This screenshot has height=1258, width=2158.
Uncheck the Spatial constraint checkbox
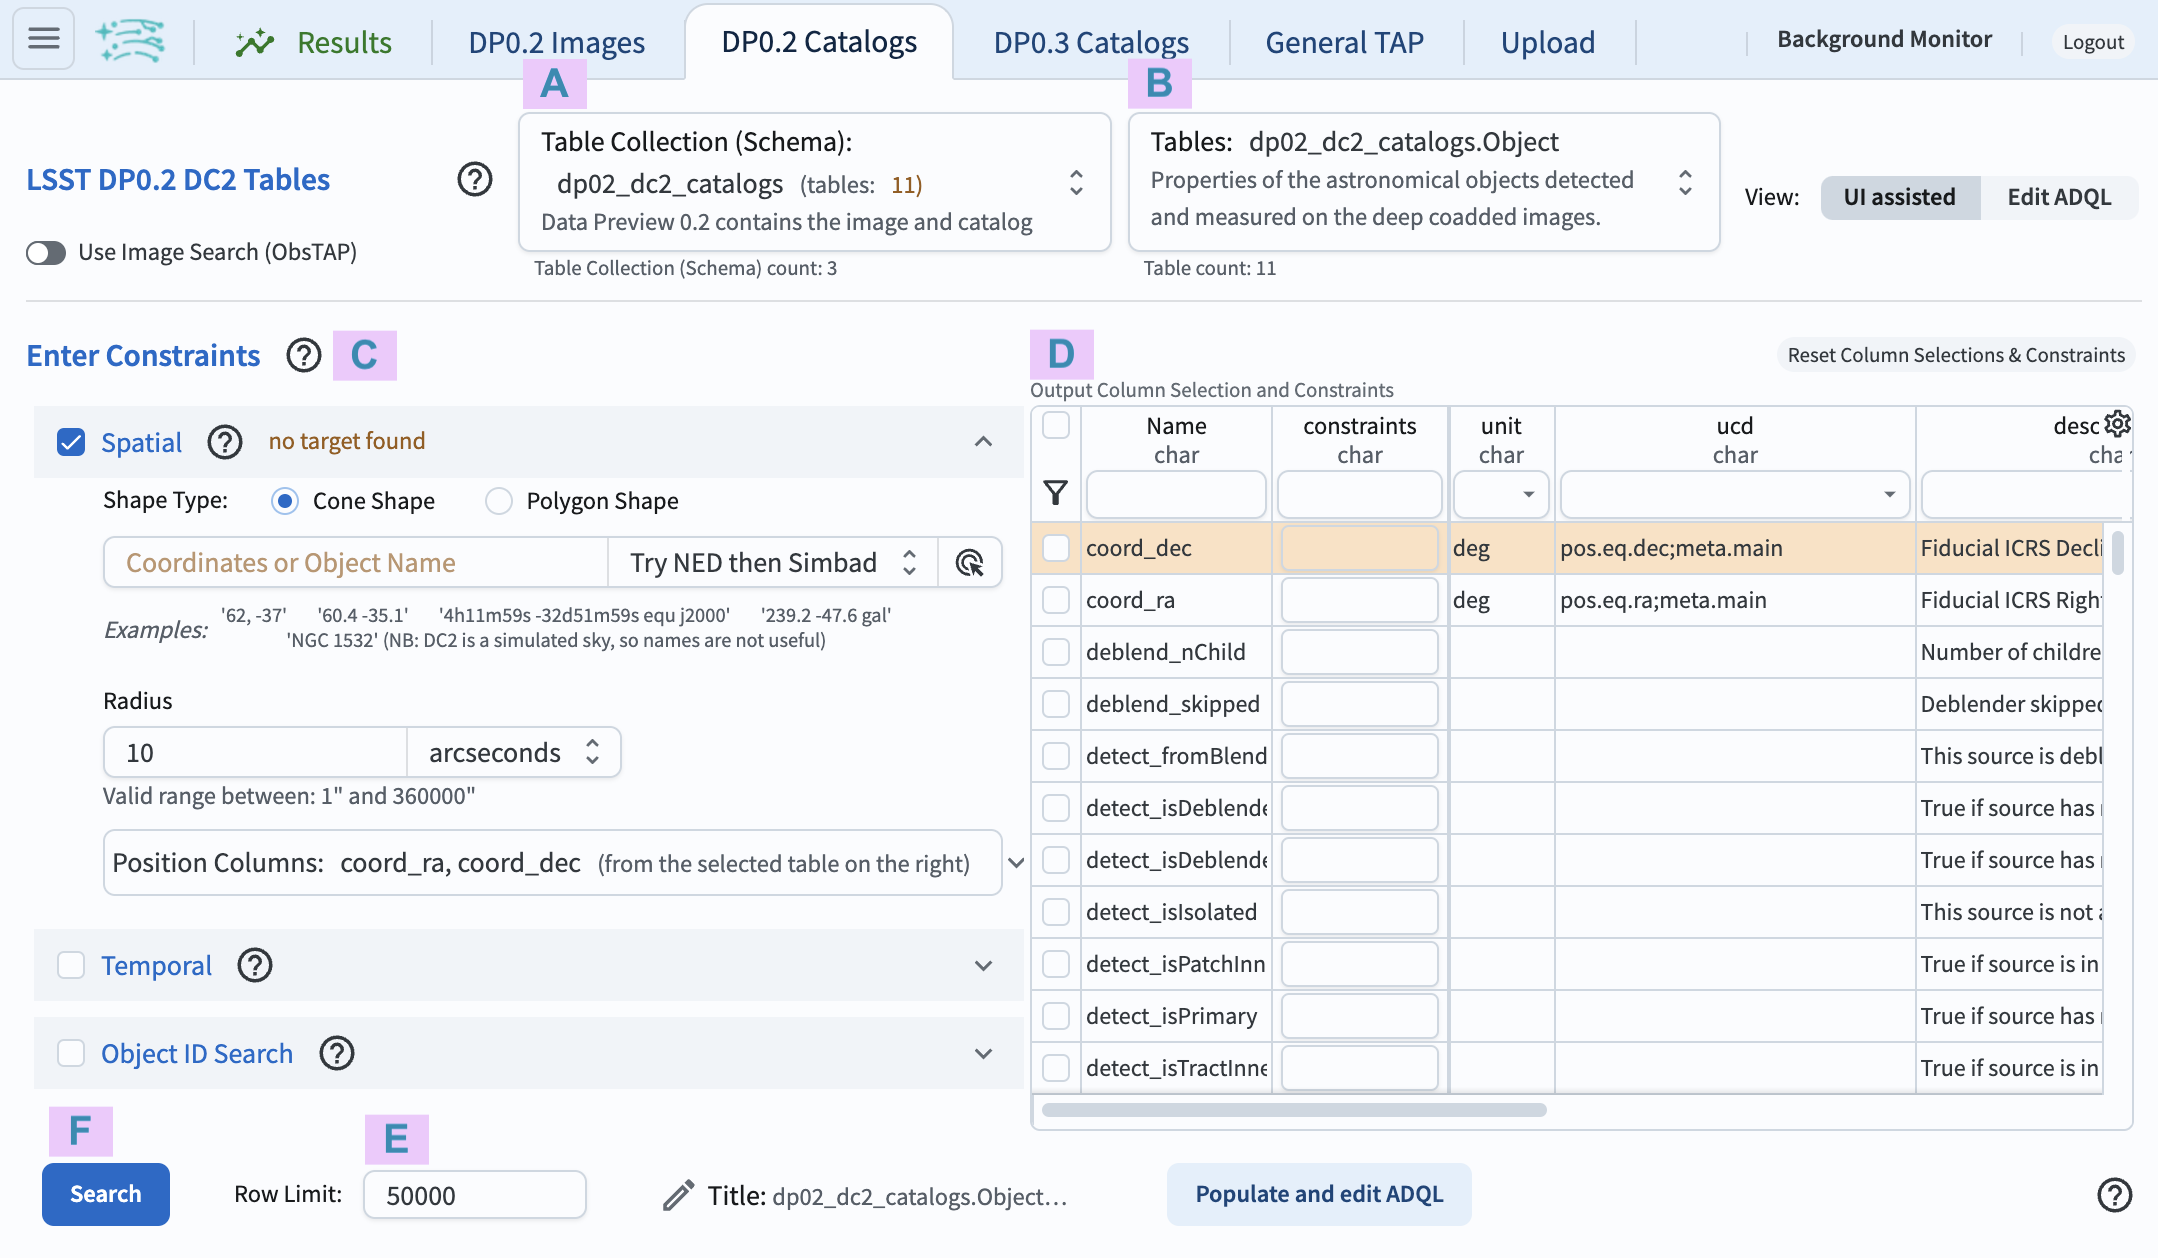[x=71, y=442]
